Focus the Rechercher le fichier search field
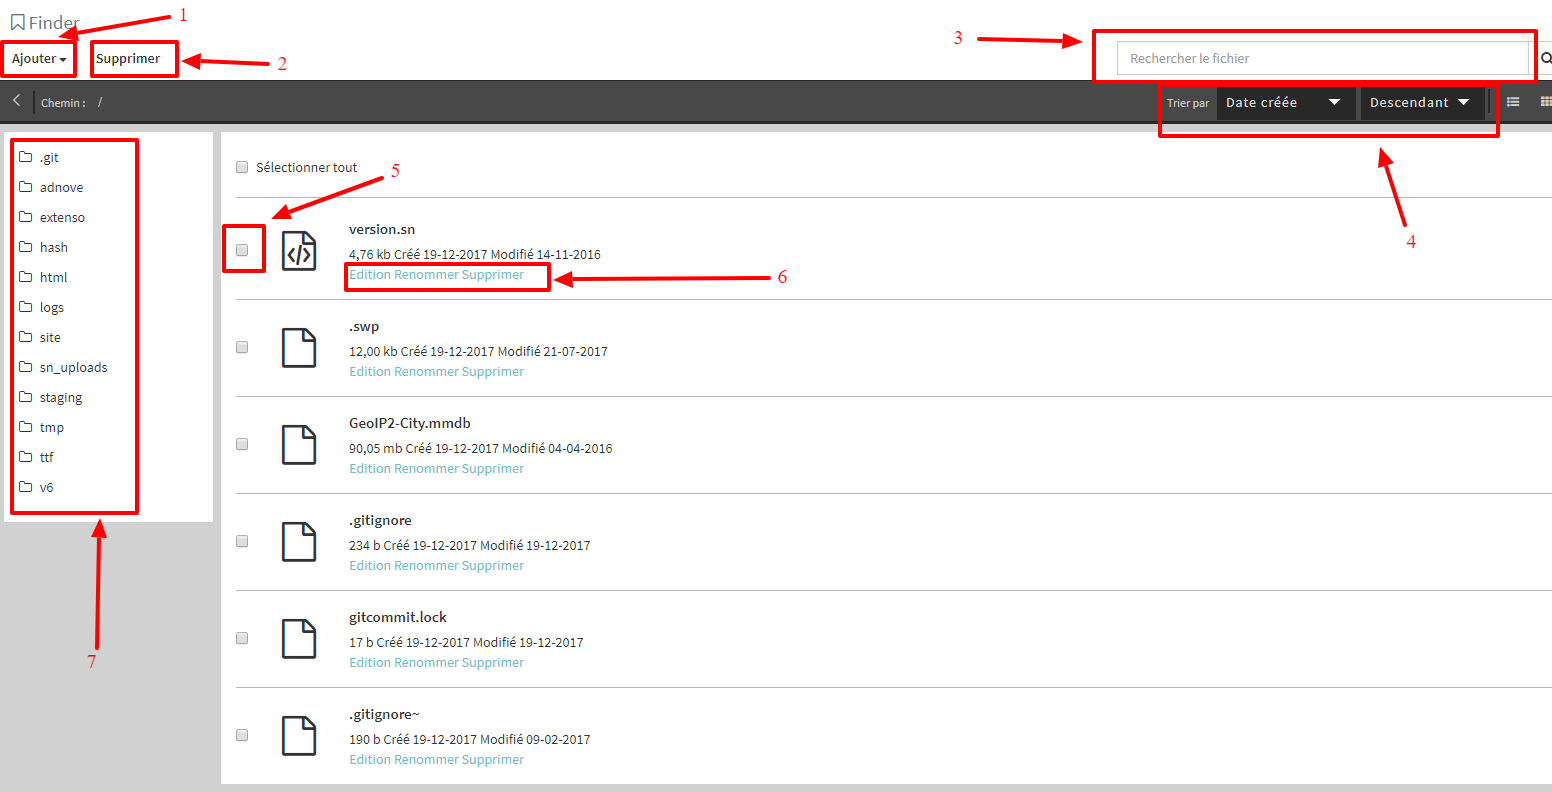Screen dimensions: 1552x792 tap(1323, 58)
